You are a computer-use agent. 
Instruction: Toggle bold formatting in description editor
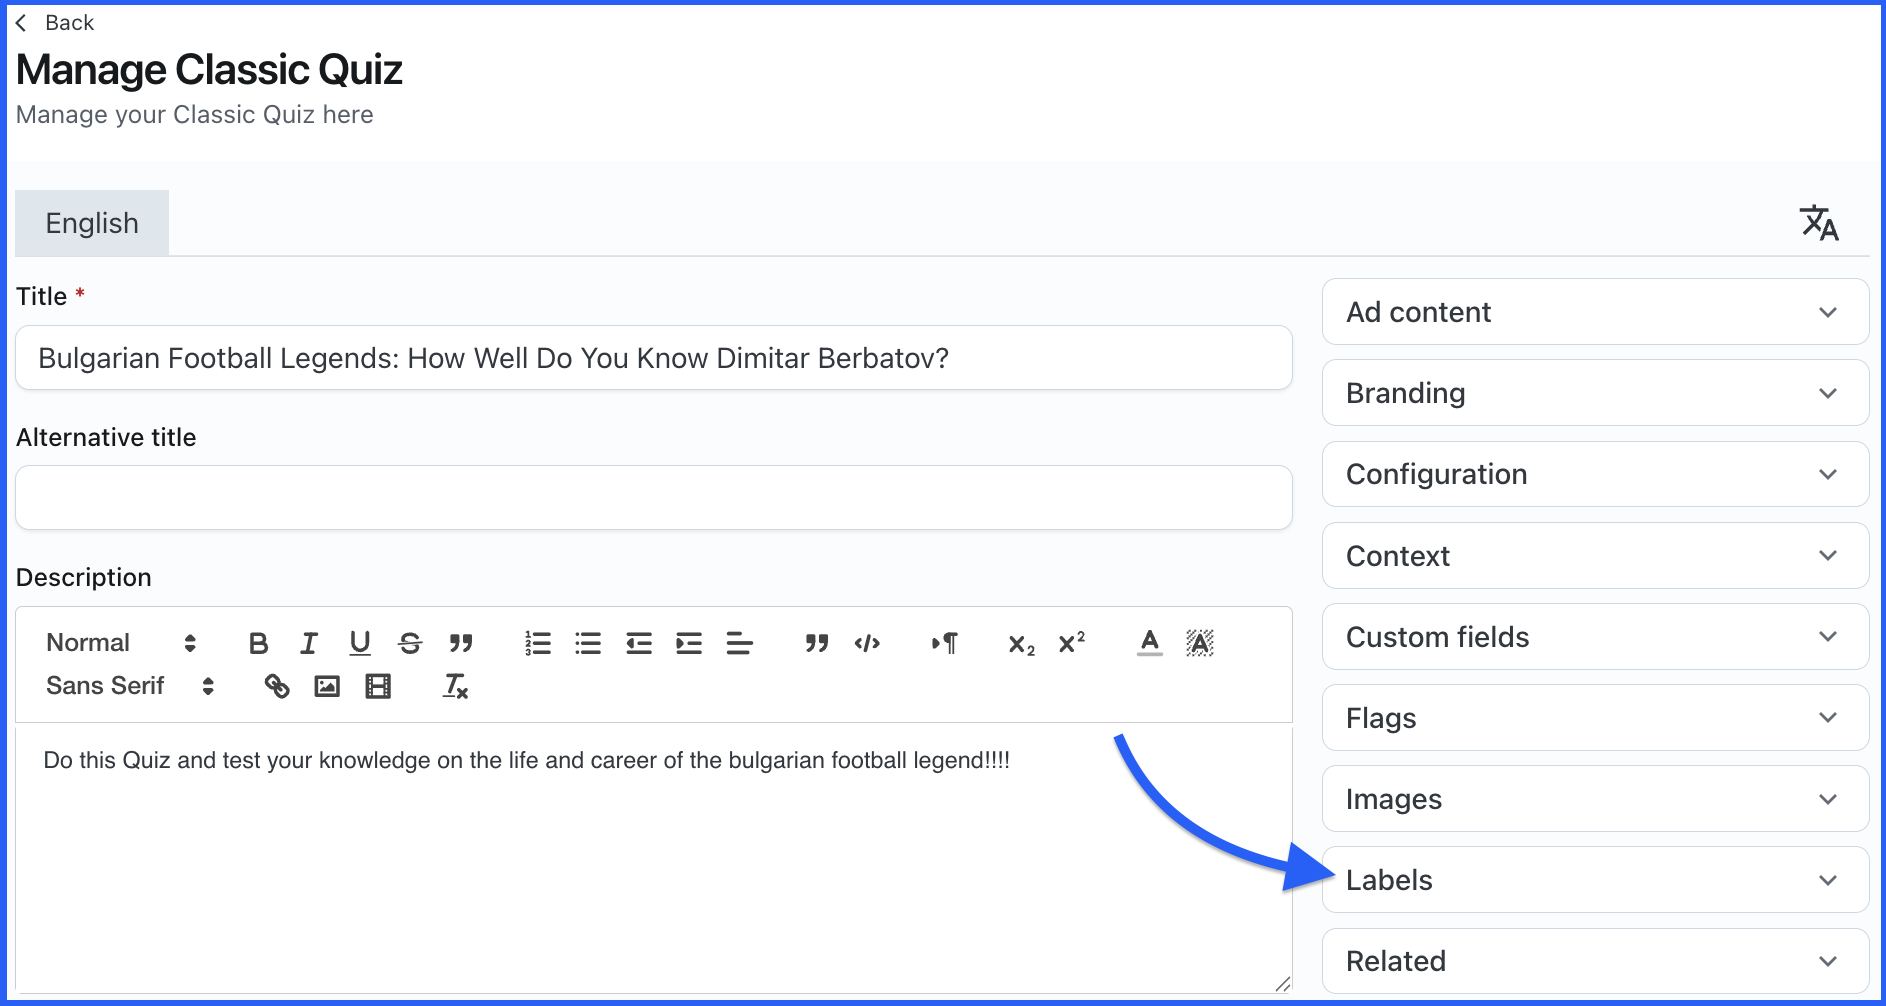(258, 643)
